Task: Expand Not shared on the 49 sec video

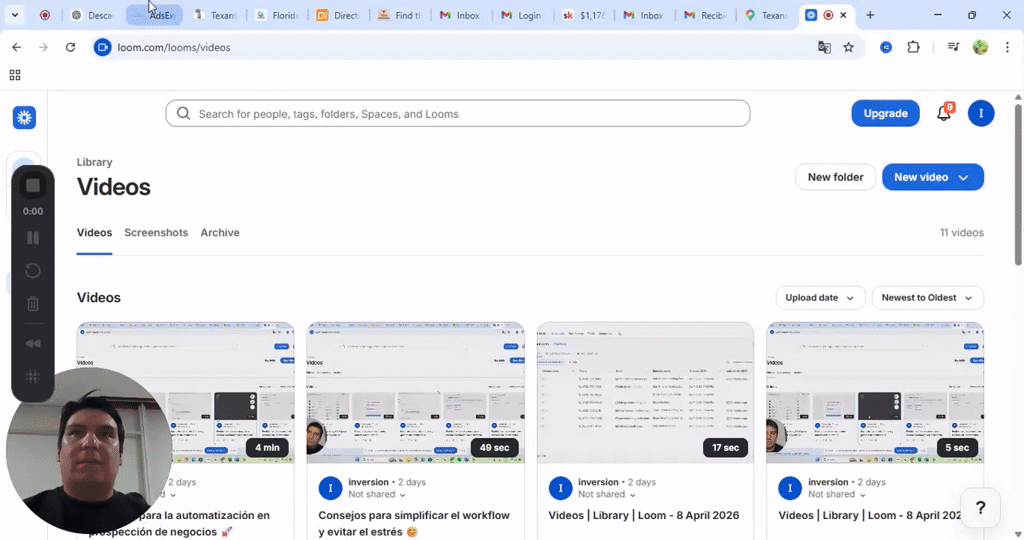Action: pos(377,494)
